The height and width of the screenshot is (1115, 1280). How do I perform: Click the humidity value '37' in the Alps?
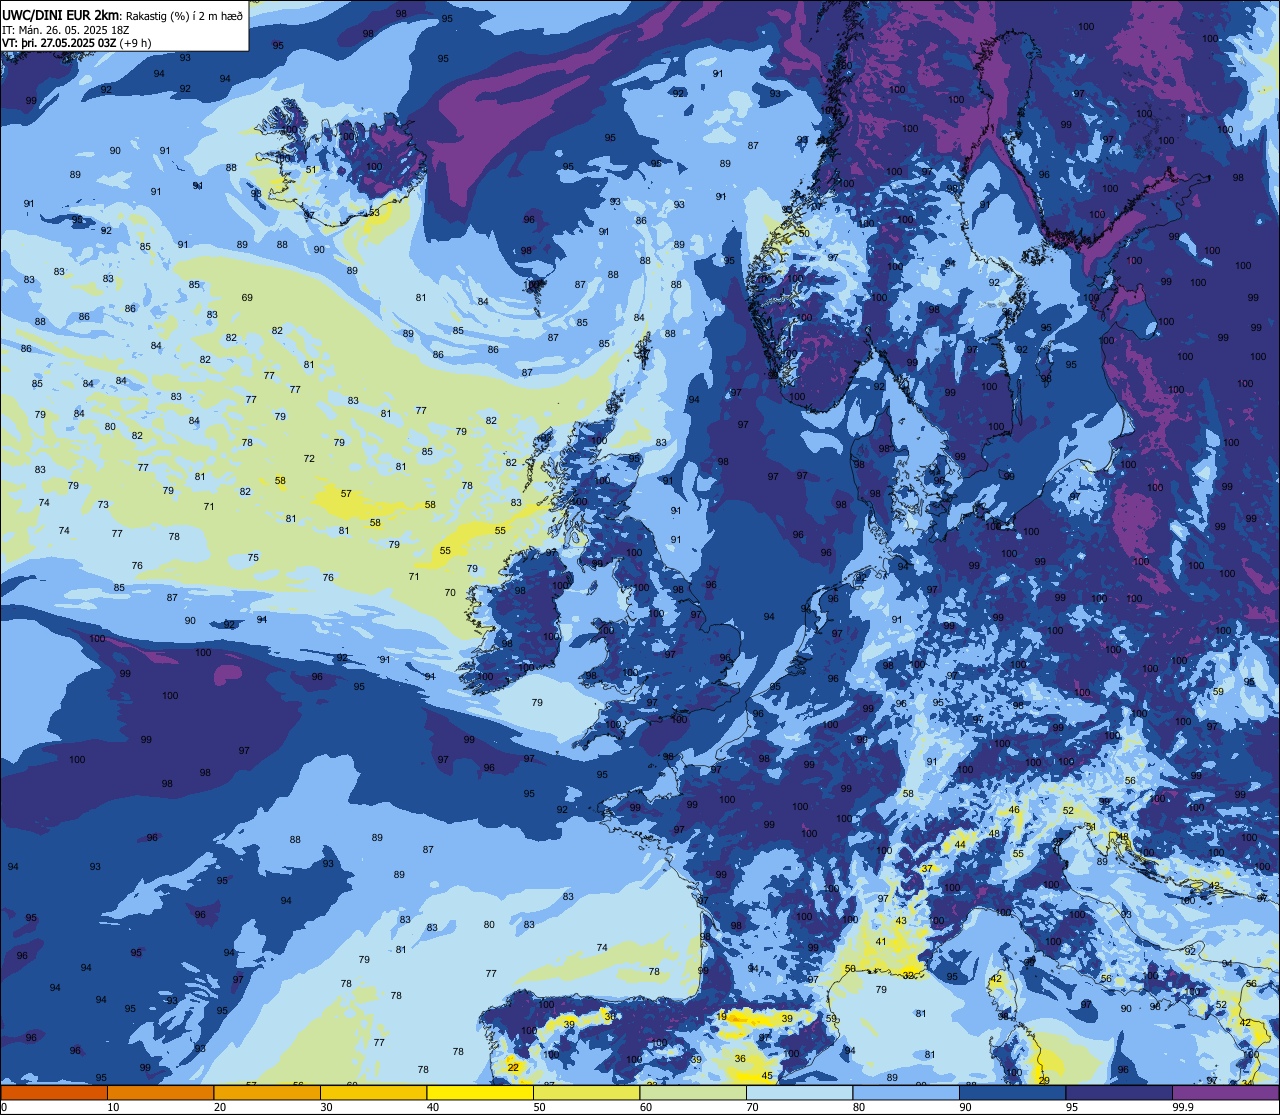pos(927,869)
